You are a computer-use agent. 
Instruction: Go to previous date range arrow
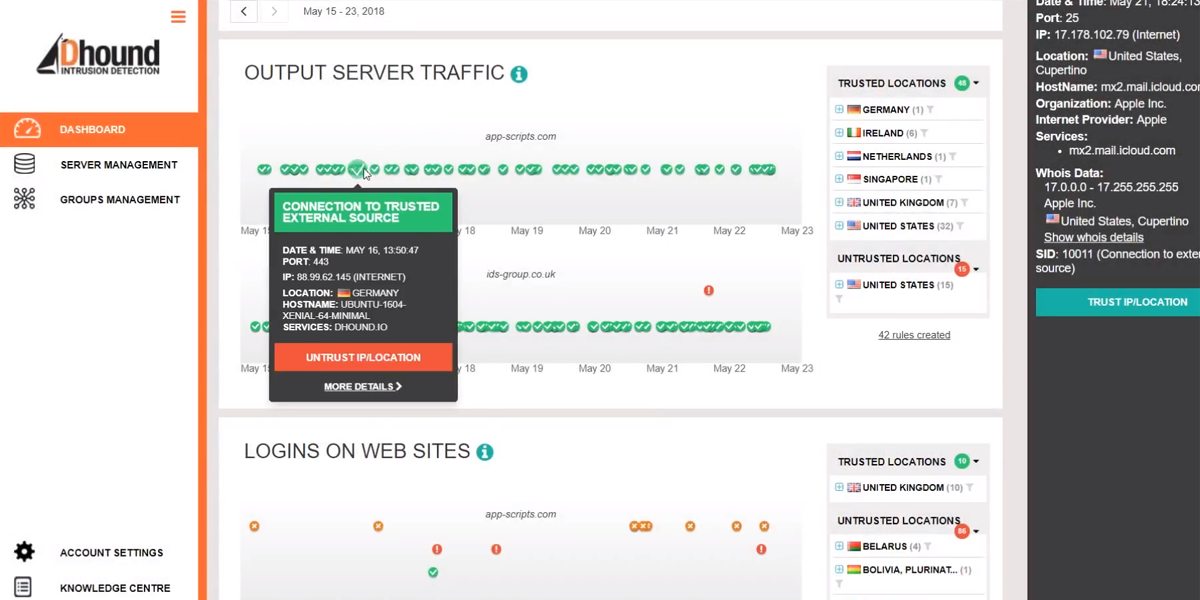[244, 12]
